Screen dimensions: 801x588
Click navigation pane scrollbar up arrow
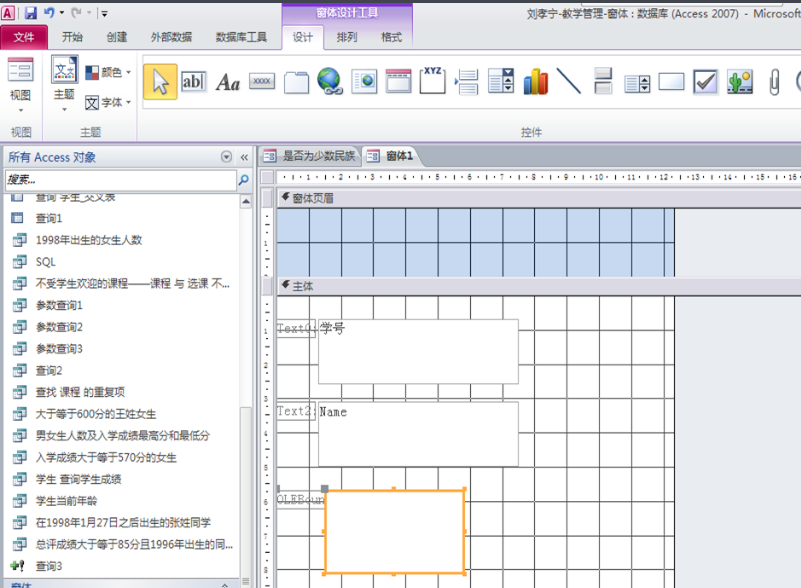pyautogui.click(x=246, y=201)
